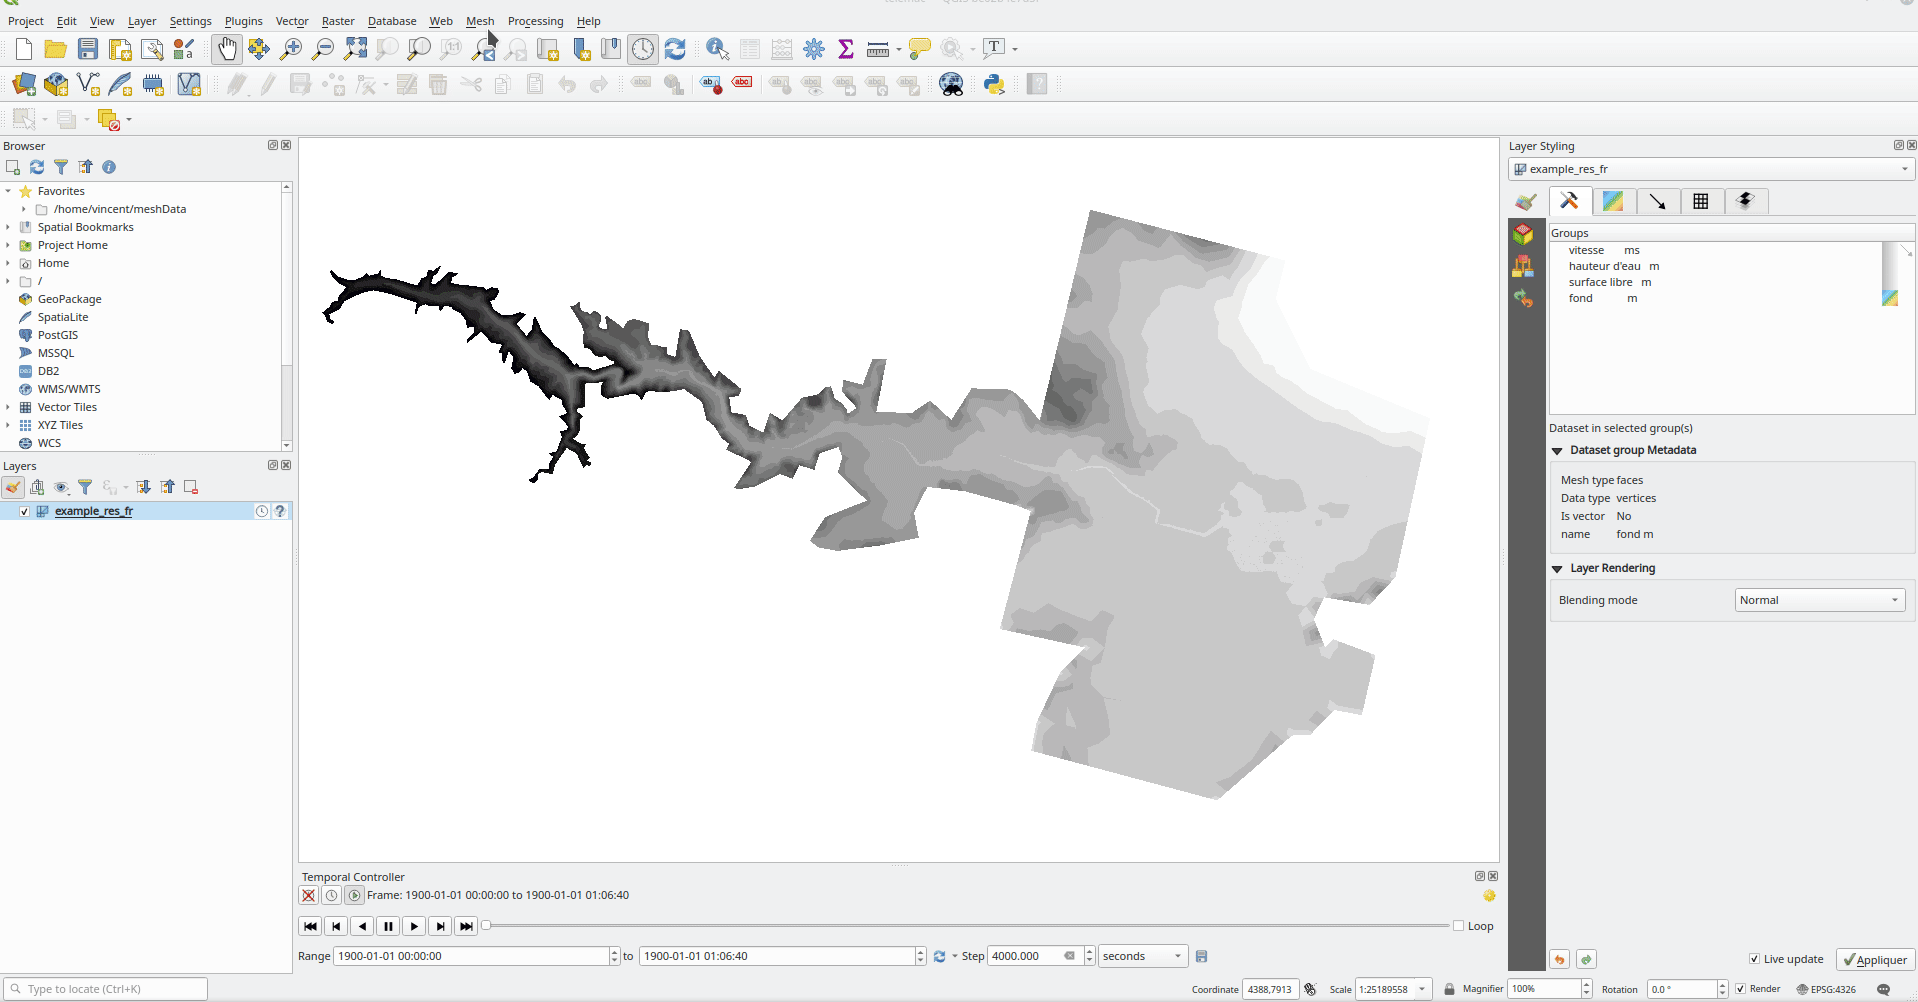Click the Save Project icon
1918x1002 pixels.
point(88,49)
